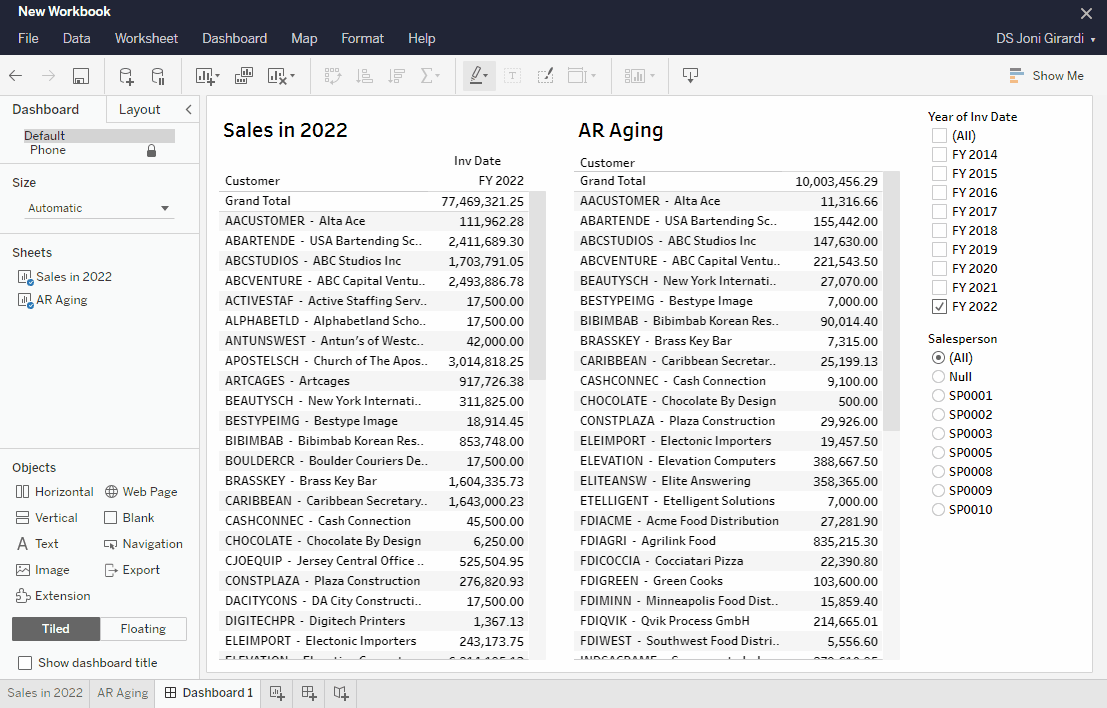Select salesperson SP0003 radio button

(938, 434)
